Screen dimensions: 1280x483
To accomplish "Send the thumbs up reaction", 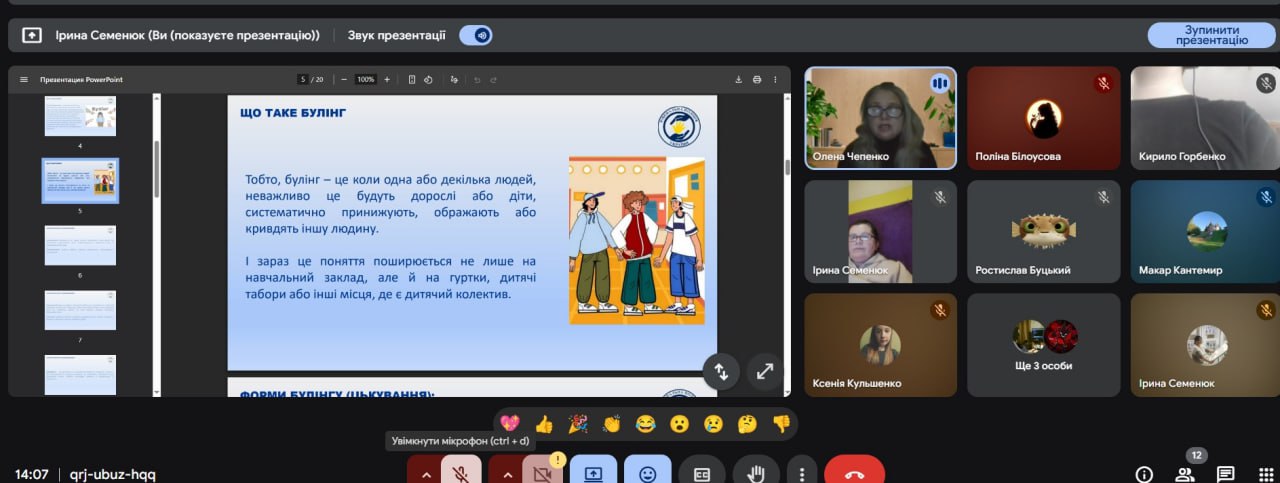I will click(x=543, y=424).
